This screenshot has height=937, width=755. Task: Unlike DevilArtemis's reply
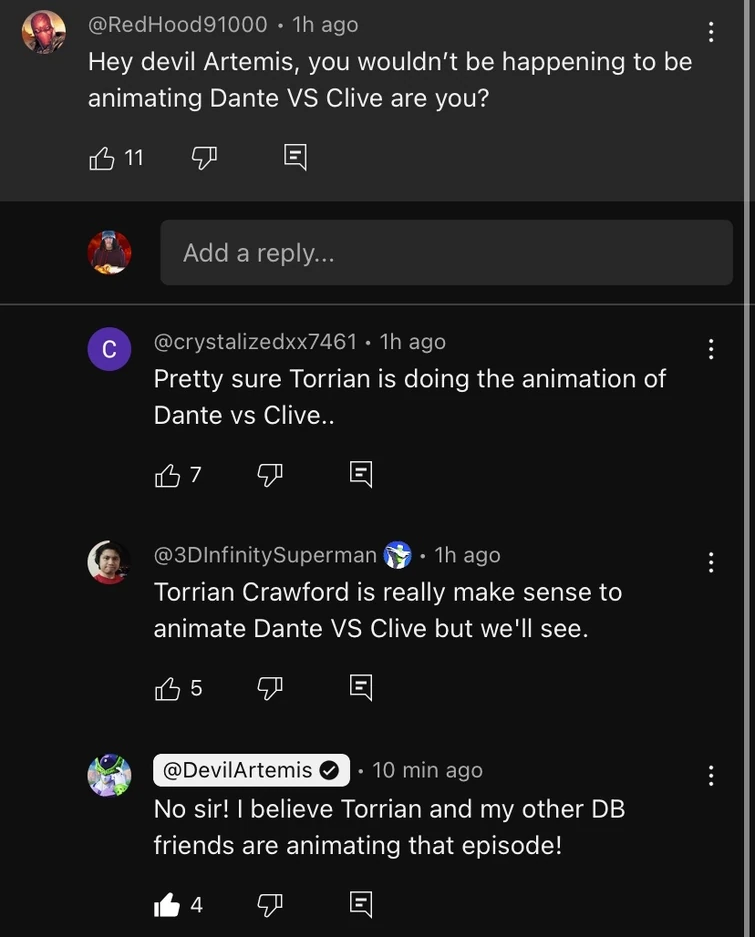[167, 905]
